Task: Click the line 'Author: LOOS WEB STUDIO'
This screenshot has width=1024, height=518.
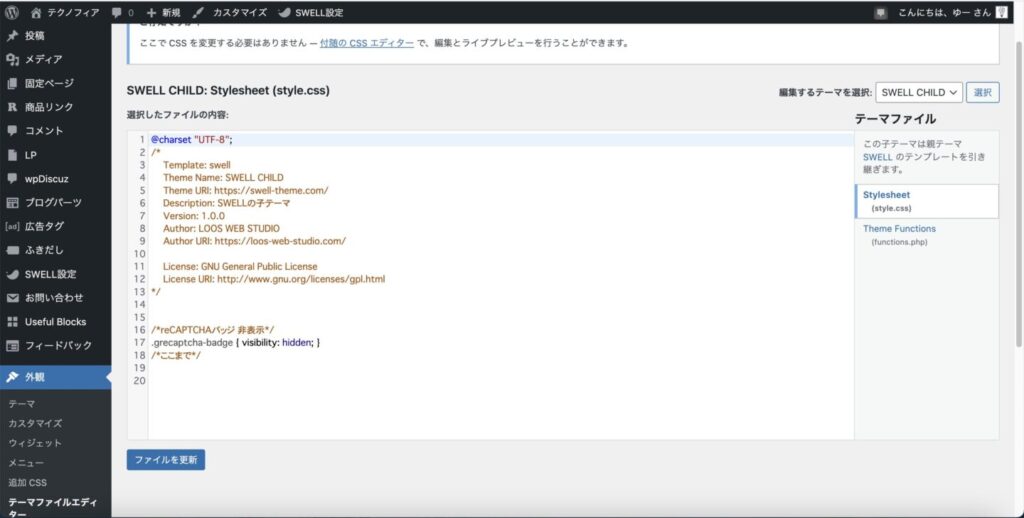Action: 221,229
